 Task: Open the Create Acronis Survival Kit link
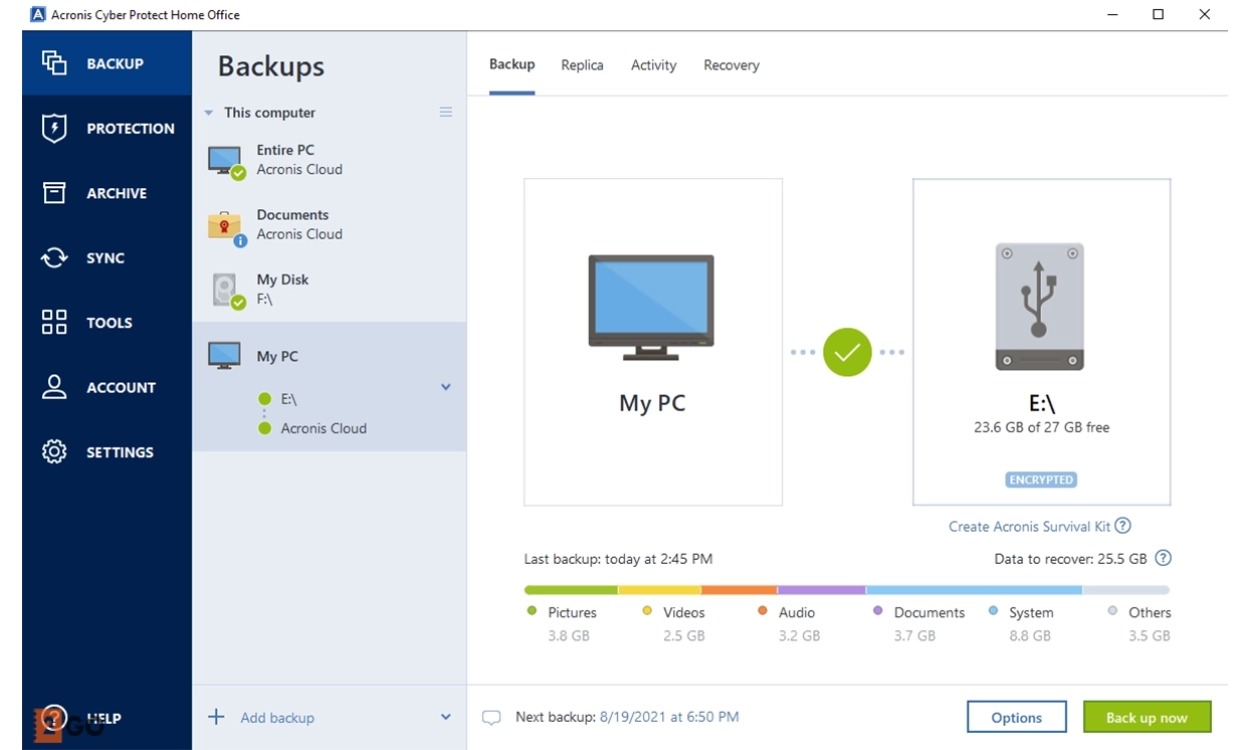[1030, 526]
